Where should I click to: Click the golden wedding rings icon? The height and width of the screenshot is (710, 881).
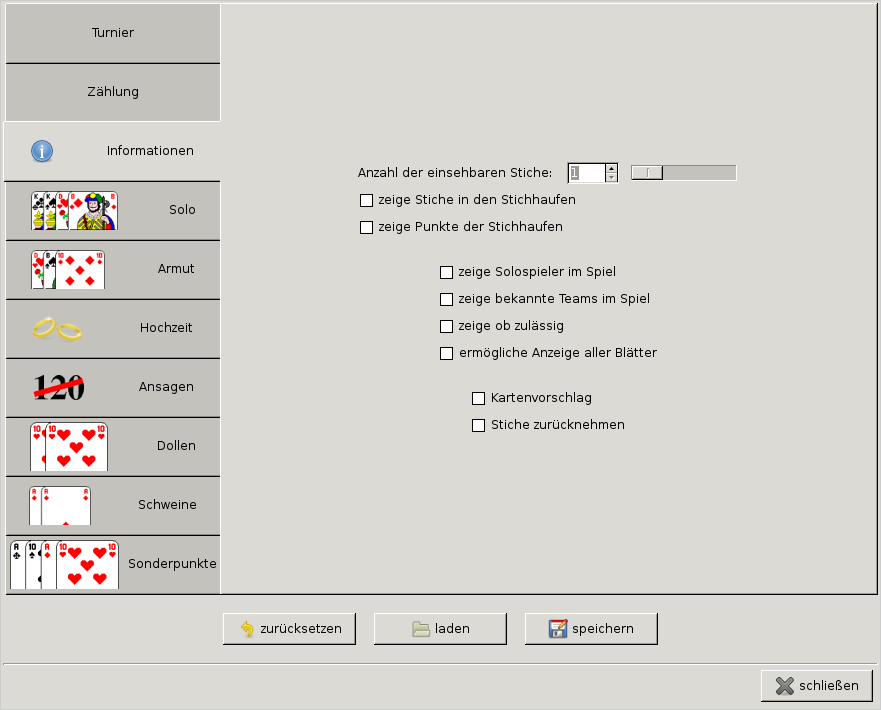click(56, 328)
